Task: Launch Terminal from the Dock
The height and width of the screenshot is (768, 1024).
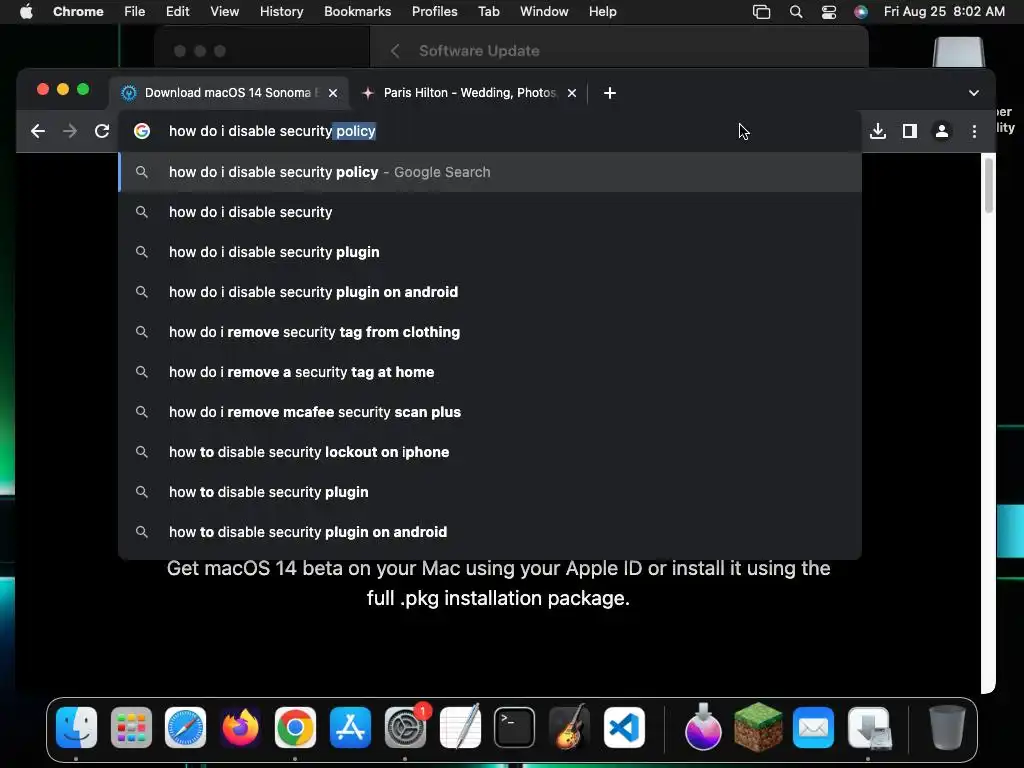Action: pos(515,728)
